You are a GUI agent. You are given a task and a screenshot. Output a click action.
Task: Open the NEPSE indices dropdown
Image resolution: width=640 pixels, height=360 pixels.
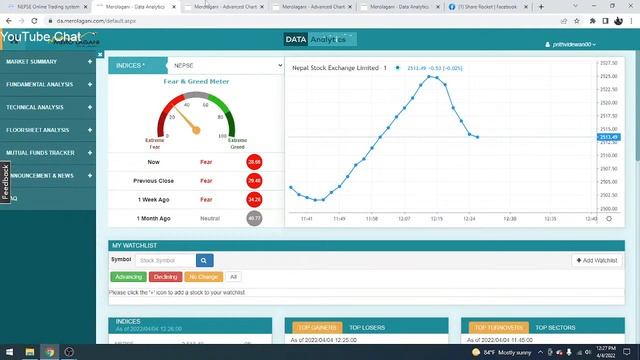227,65
